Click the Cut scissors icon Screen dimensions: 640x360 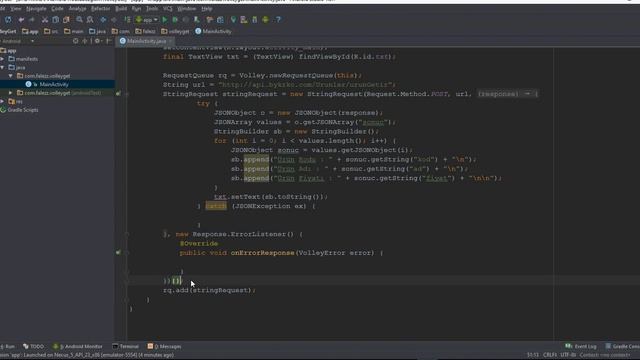(x=44, y=20)
